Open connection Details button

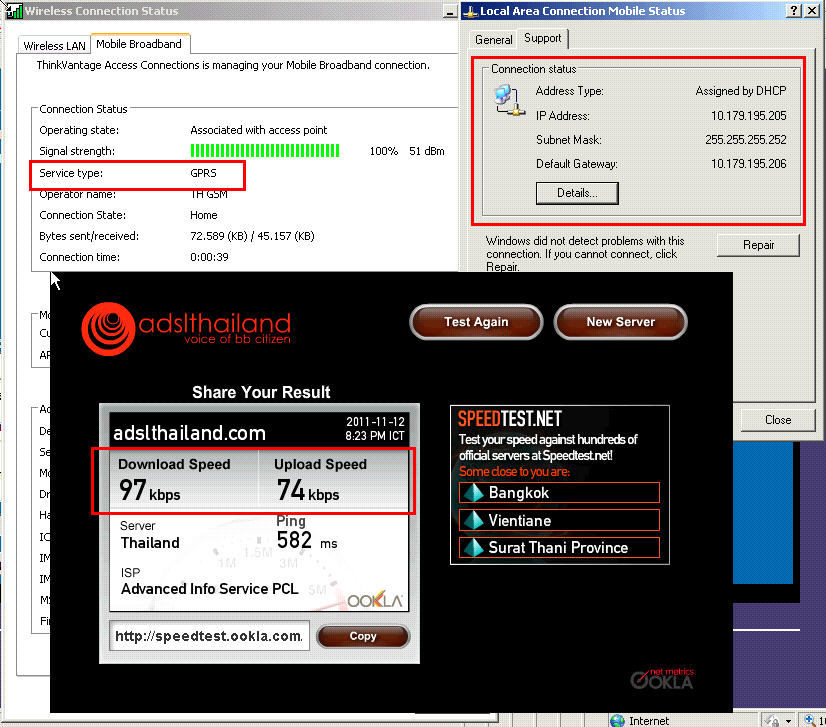point(577,193)
